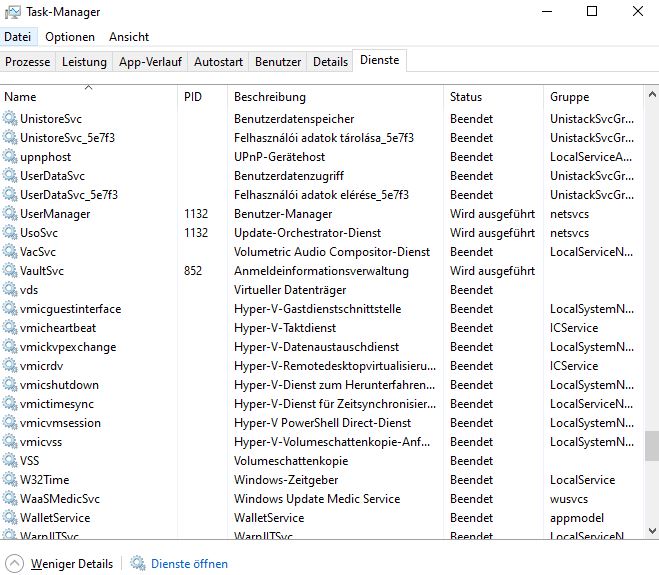The width and height of the screenshot is (659, 575).
Task: Click the gear icon beside Dienste öffnen
Action: tap(137, 563)
